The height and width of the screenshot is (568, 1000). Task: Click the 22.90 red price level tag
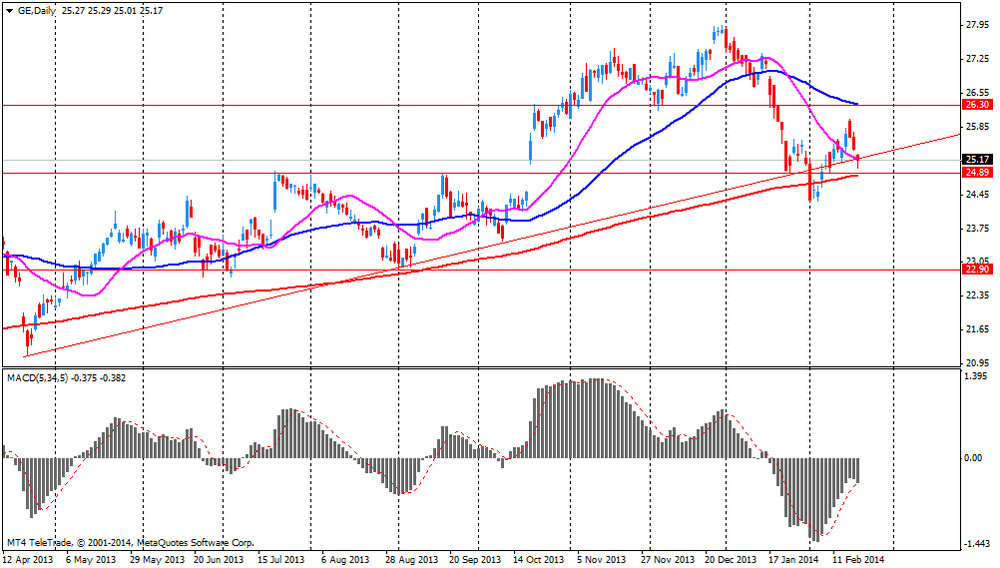pyautogui.click(x=978, y=270)
